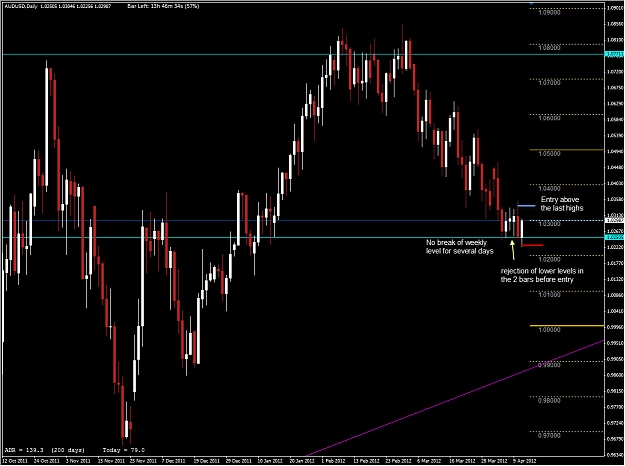Click the 0.98000 round-number level label
625x466 pixels.
549,400
